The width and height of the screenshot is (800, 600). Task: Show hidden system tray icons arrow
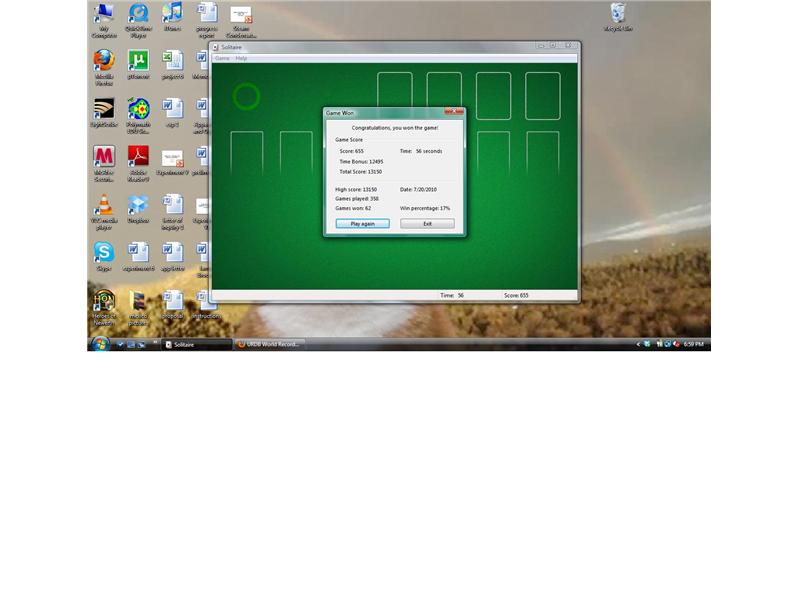(x=638, y=344)
